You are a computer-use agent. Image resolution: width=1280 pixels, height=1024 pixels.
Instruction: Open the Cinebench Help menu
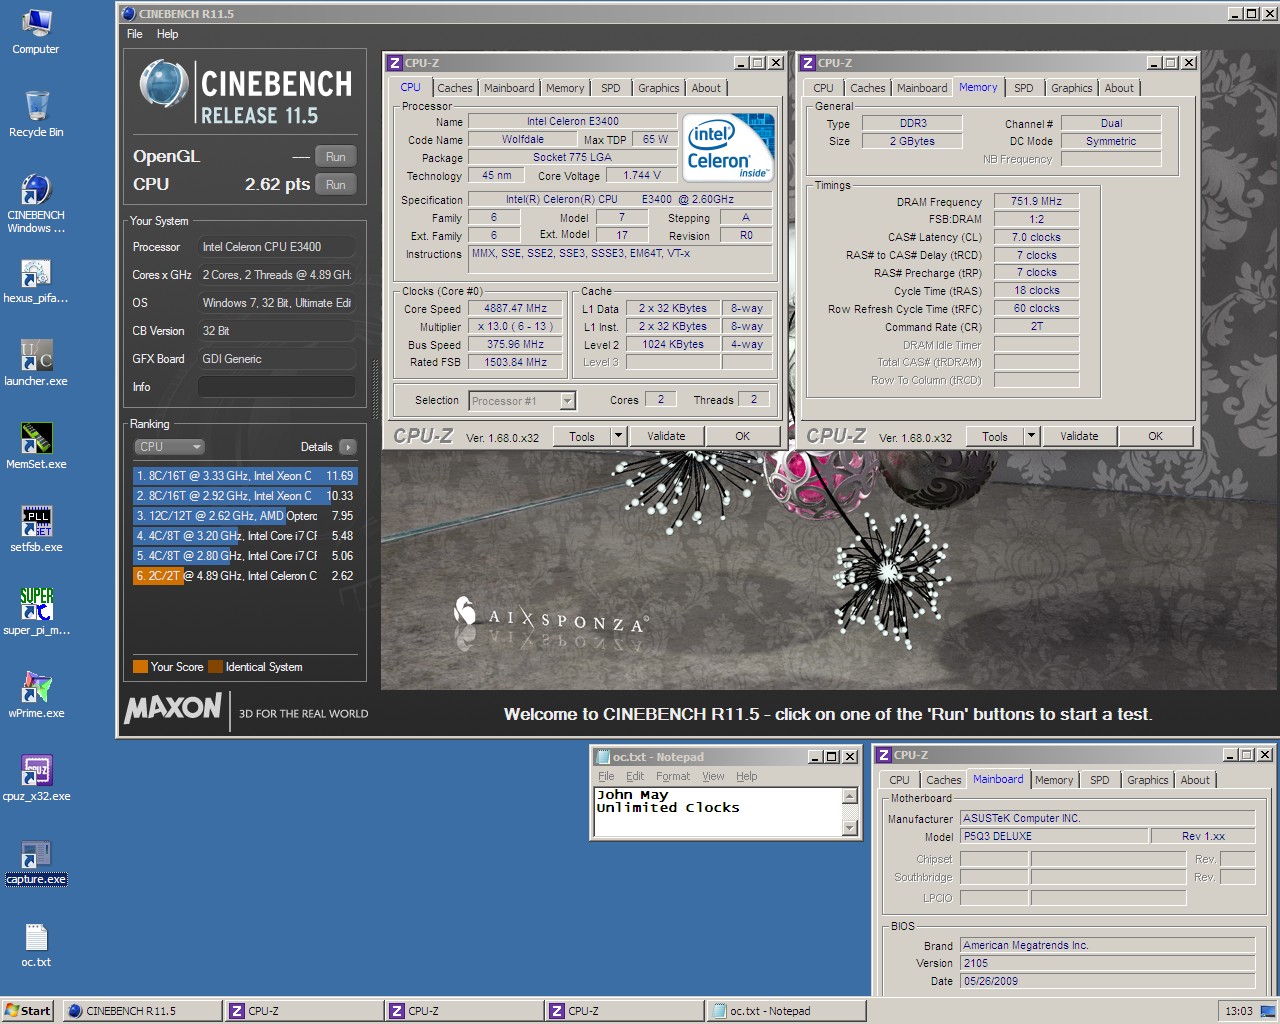click(167, 34)
